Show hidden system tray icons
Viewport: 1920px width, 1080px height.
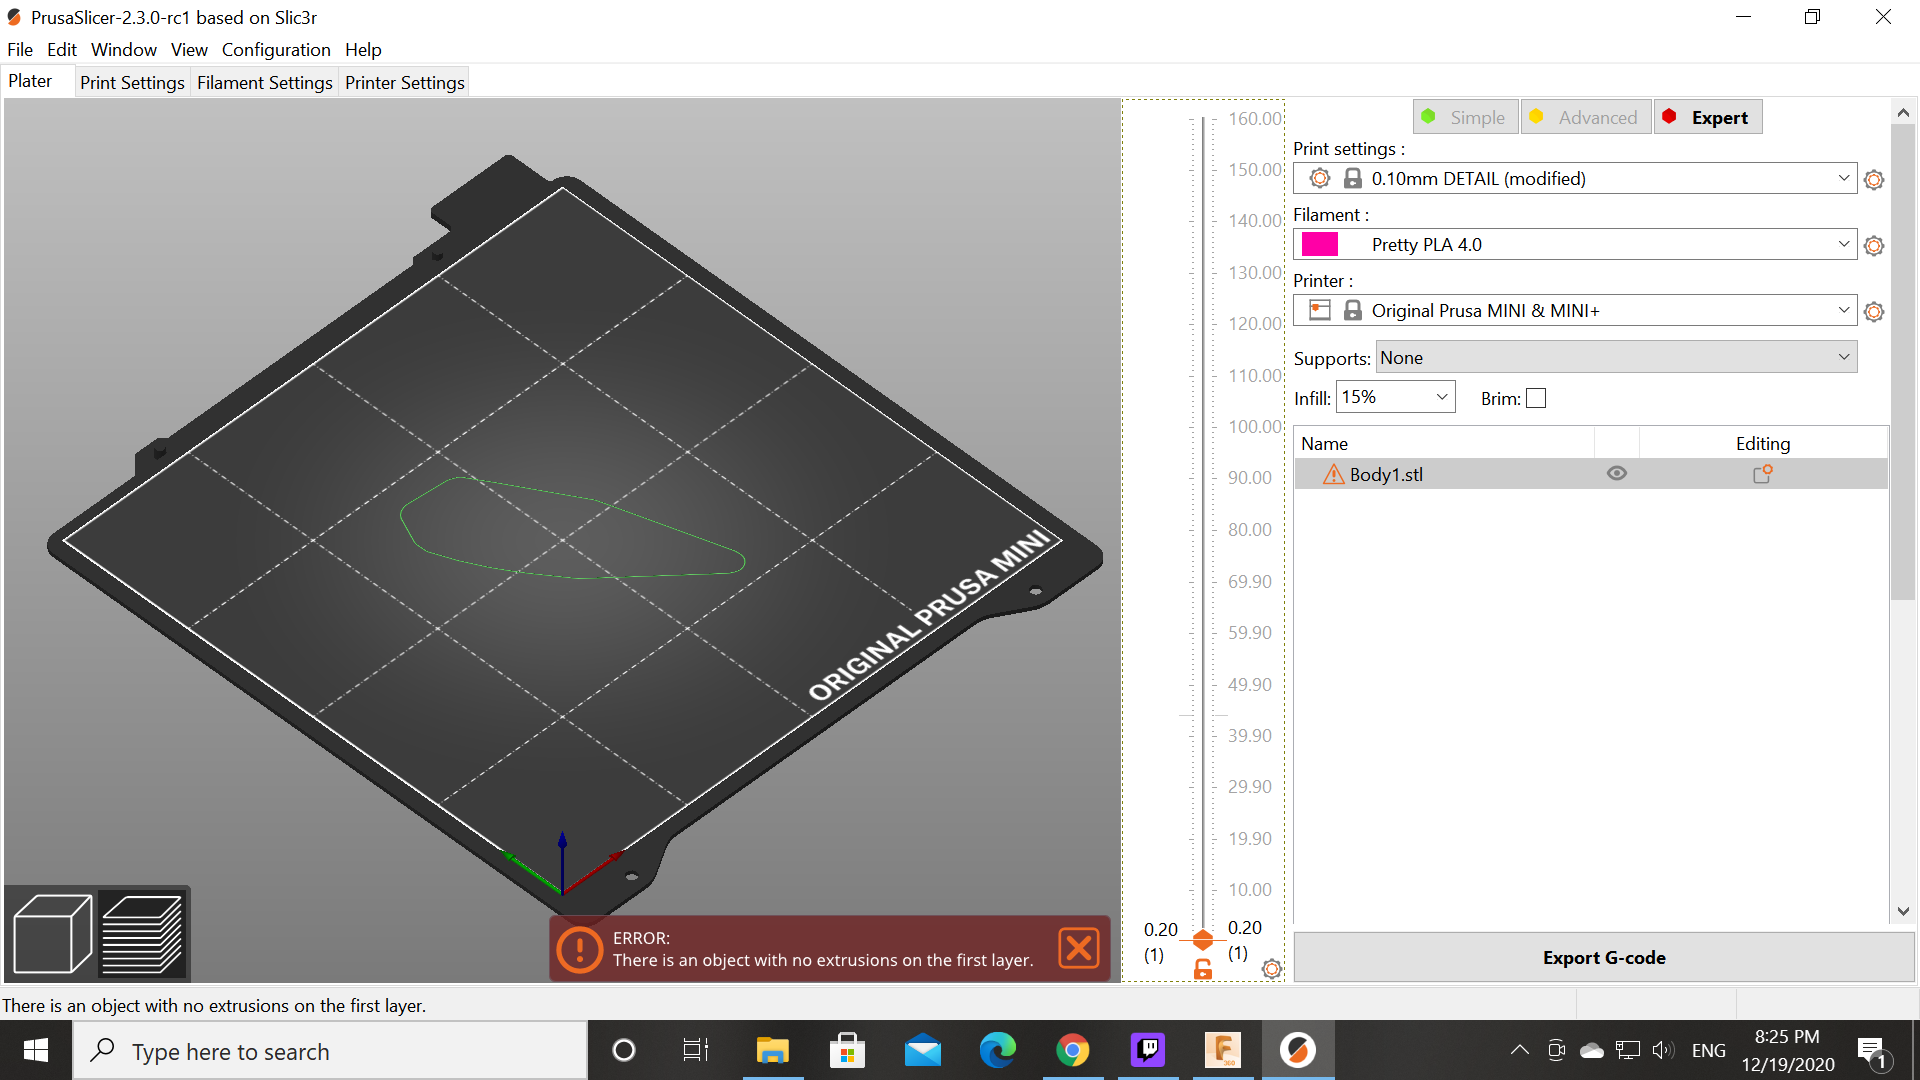(1519, 1050)
